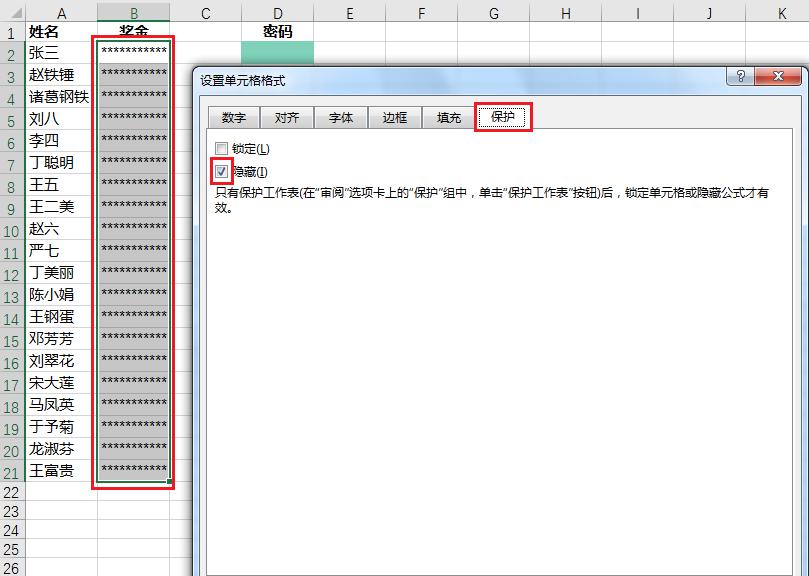Select the cell containing 龙淑芬
This screenshot has height=576, width=809.
(61, 449)
